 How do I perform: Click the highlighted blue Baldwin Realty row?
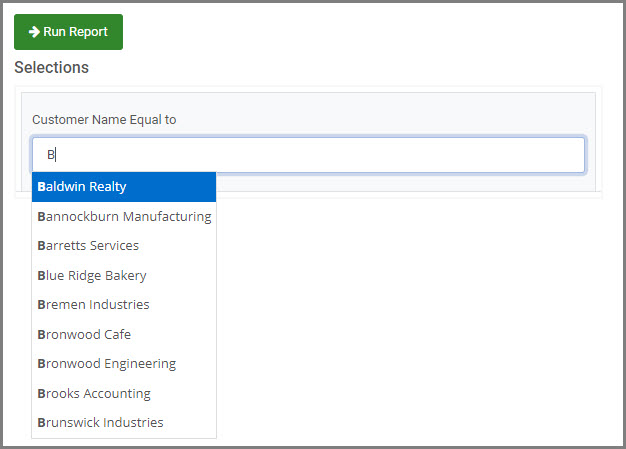pyautogui.click(x=124, y=187)
